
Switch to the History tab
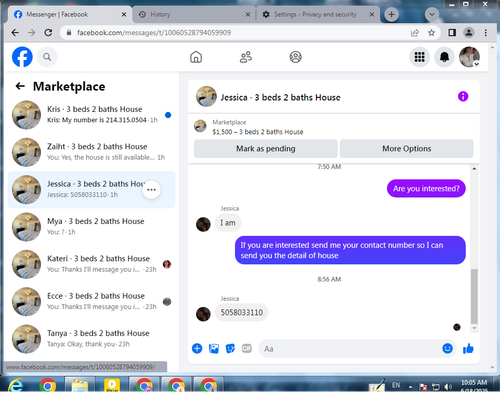click(x=193, y=14)
